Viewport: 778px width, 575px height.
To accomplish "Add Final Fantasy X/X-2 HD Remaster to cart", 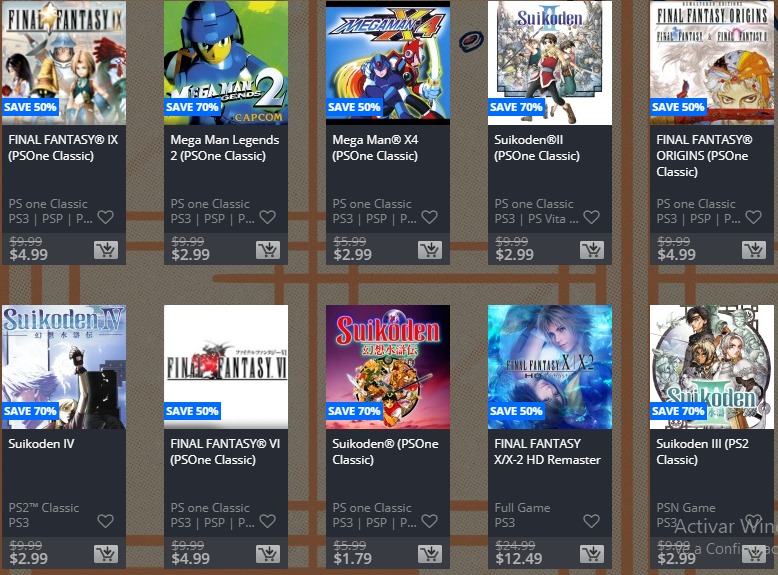I will click(592, 554).
